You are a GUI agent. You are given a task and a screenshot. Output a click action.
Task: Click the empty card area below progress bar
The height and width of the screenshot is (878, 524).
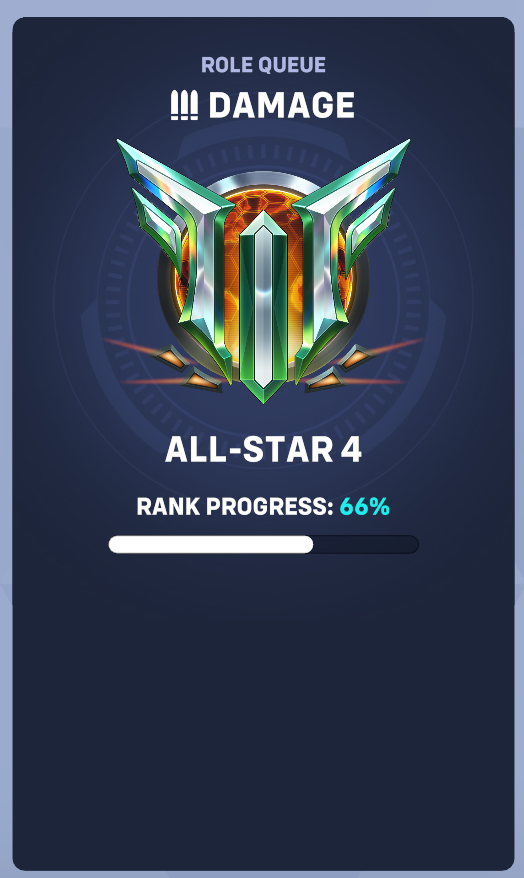[263, 711]
